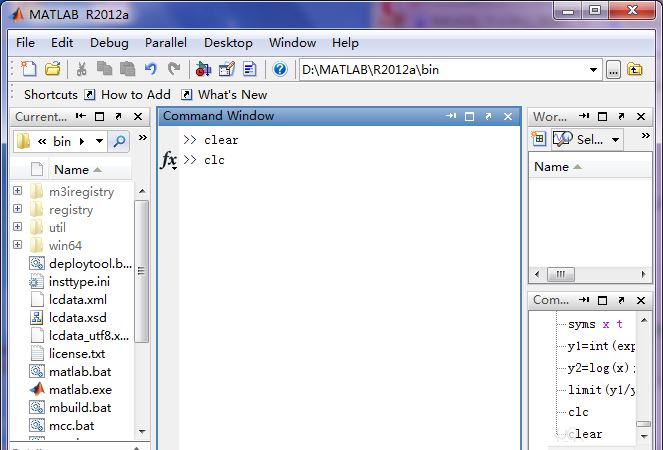Select mbuild.bat in file list
Image resolution: width=663 pixels, height=450 pixels.
80,408
